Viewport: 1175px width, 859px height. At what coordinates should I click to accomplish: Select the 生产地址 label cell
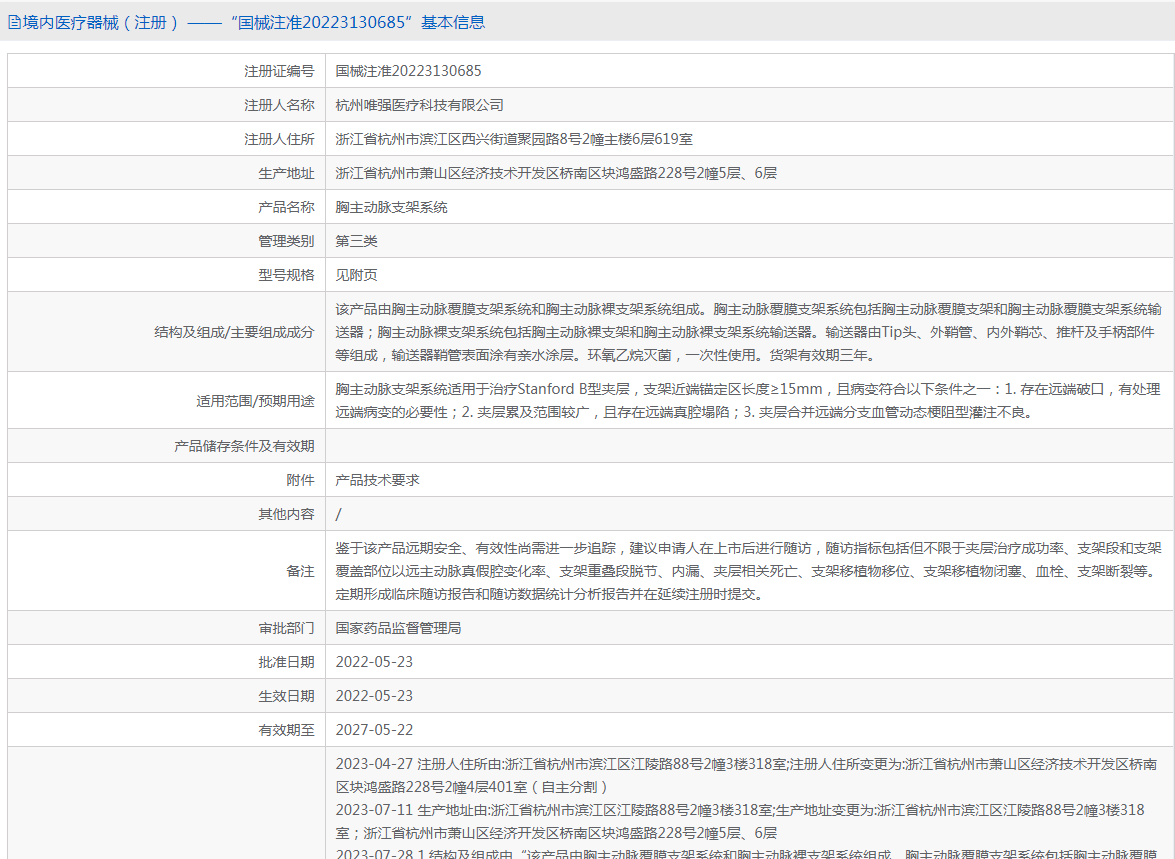286,173
